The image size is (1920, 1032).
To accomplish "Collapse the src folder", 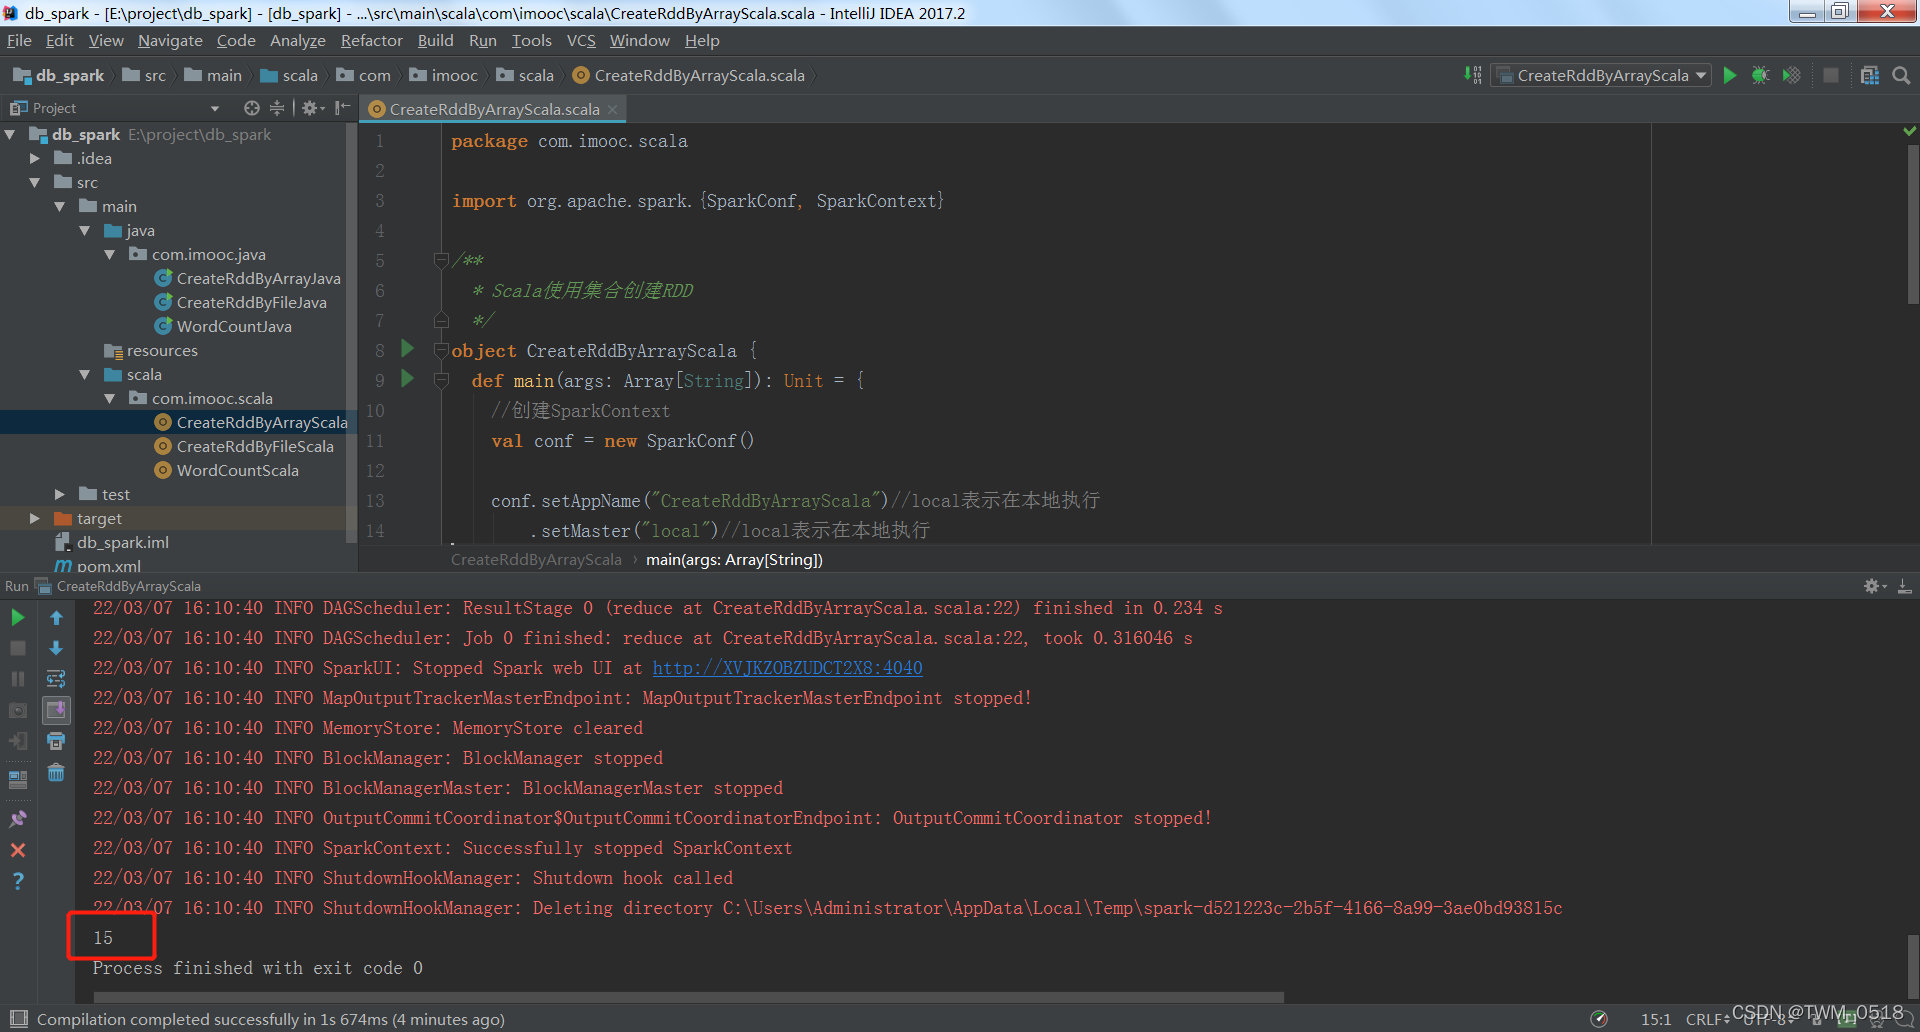I will 35,182.
